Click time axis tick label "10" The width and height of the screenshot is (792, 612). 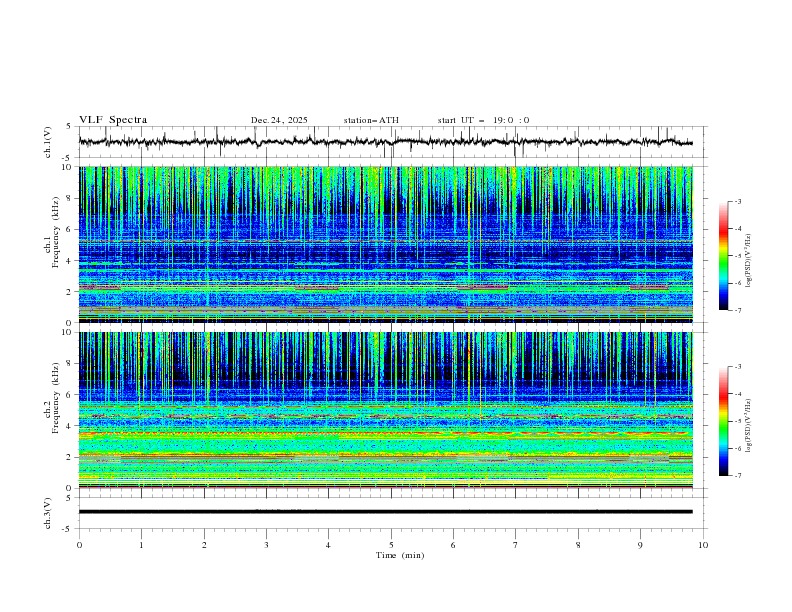[703, 545]
